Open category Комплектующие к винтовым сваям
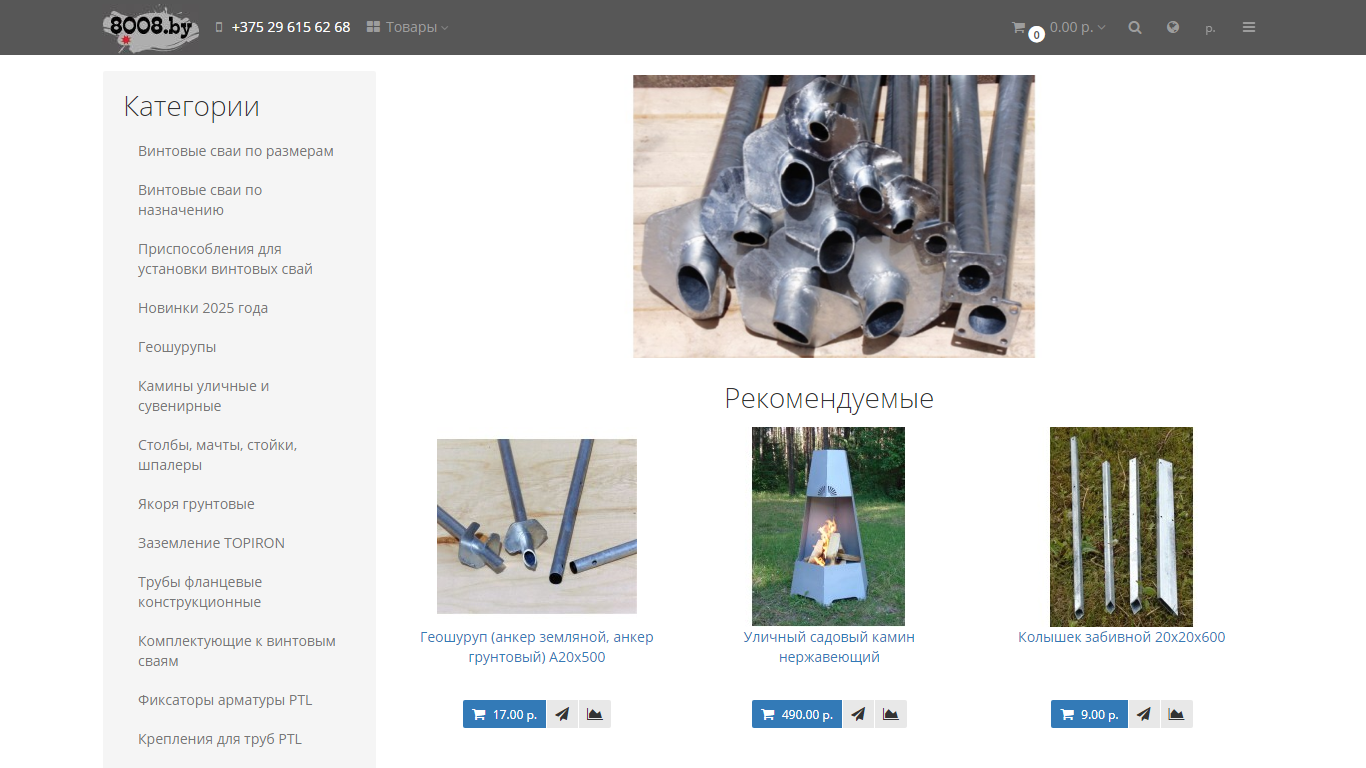 tap(237, 651)
